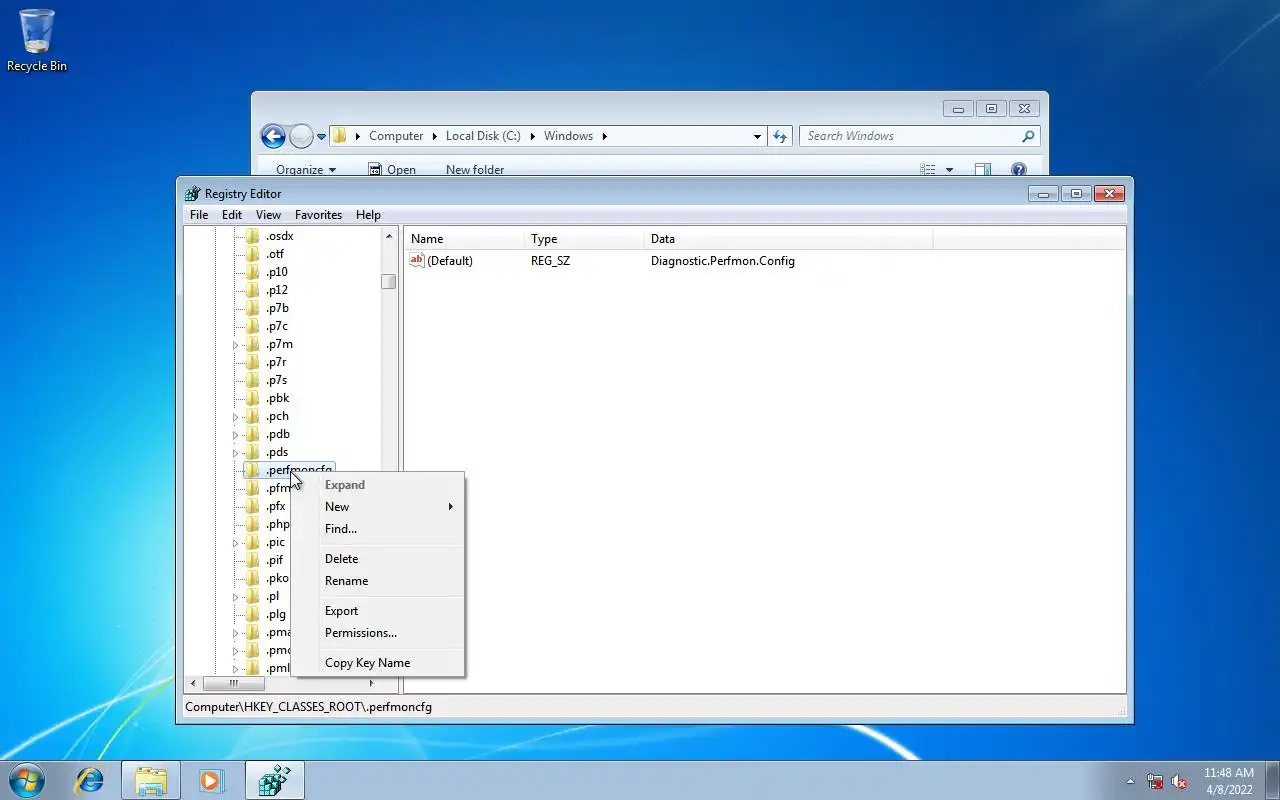
Task: Click the .p7b key folder icon
Action: pyautogui.click(x=253, y=308)
